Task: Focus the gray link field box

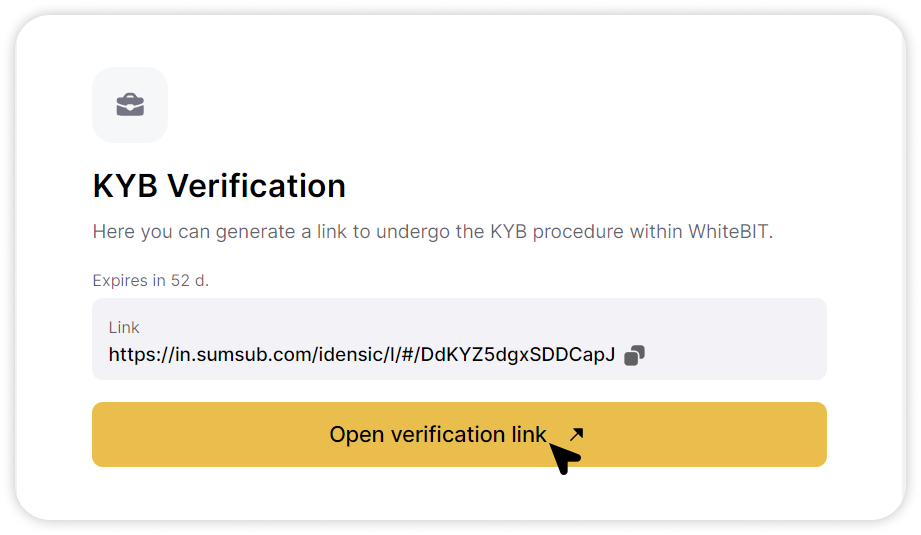Action: [459, 339]
